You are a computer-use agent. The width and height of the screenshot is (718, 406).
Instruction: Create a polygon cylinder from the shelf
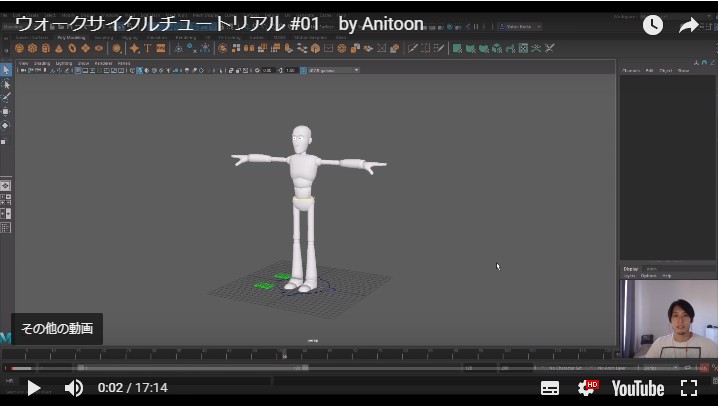click(x=46, y=48)
